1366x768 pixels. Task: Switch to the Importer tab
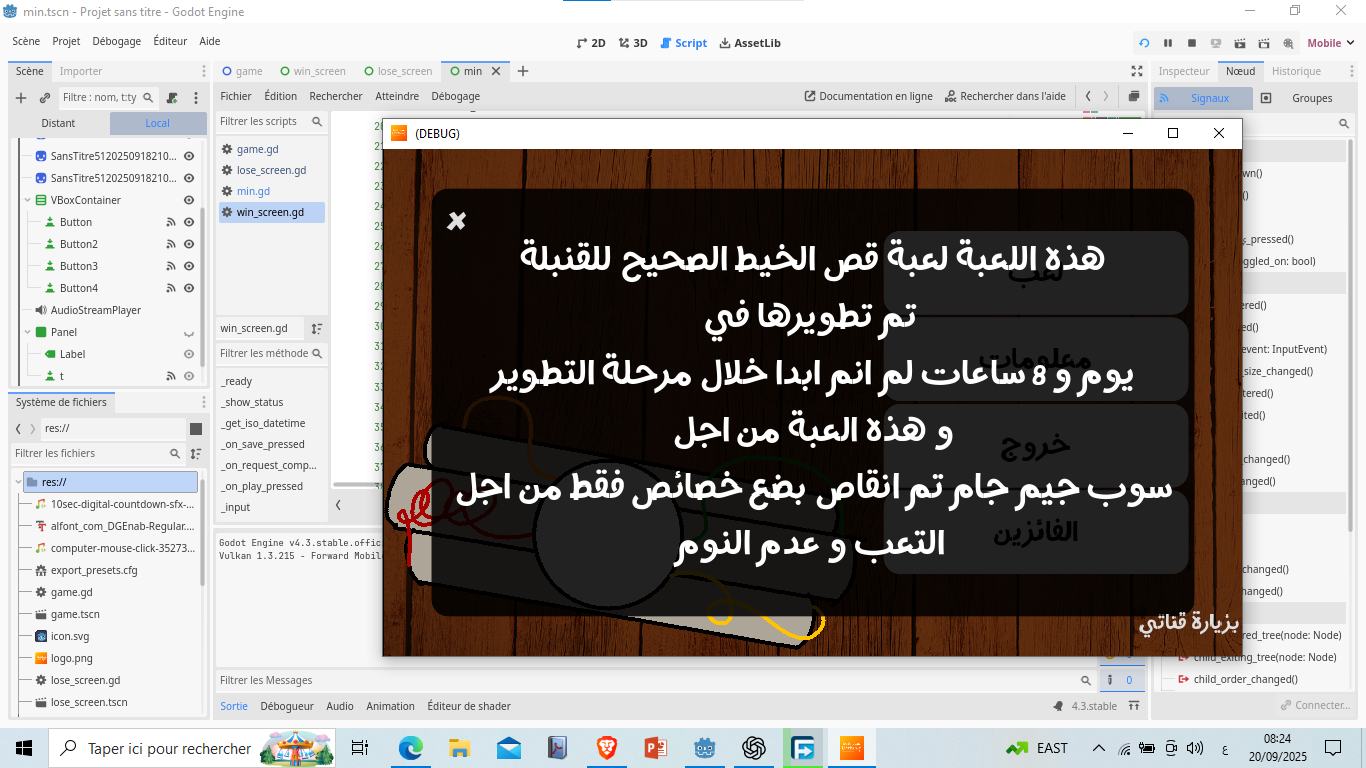(x=81, y=71)
